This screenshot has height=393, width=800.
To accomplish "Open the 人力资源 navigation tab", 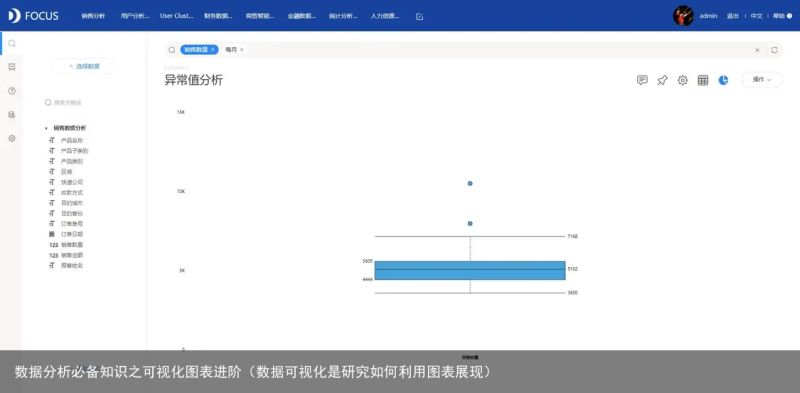I will point(385,16).
